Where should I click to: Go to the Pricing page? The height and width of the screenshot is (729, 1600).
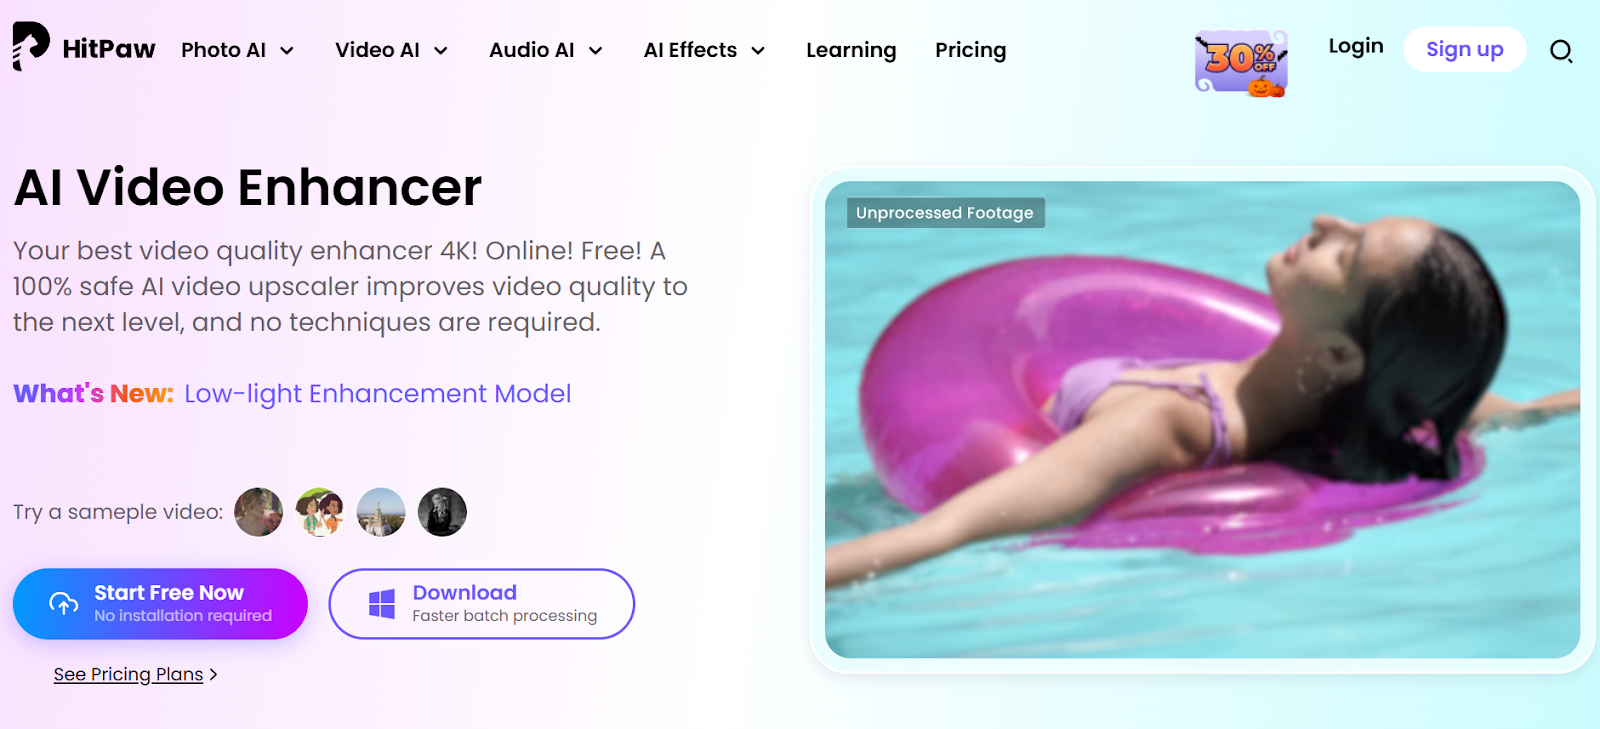point(970,50)
